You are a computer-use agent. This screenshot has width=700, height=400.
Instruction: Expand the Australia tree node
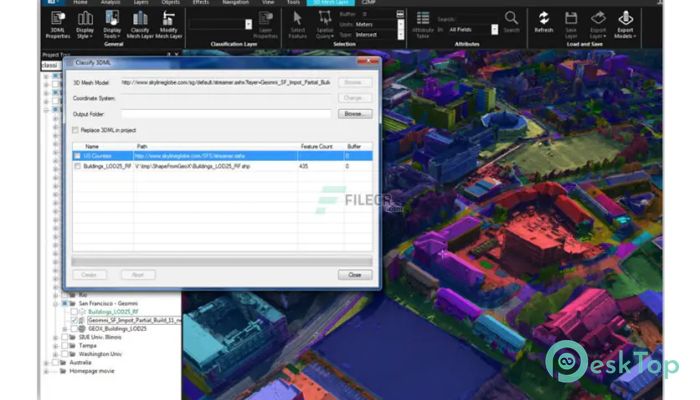coord(46,362)
